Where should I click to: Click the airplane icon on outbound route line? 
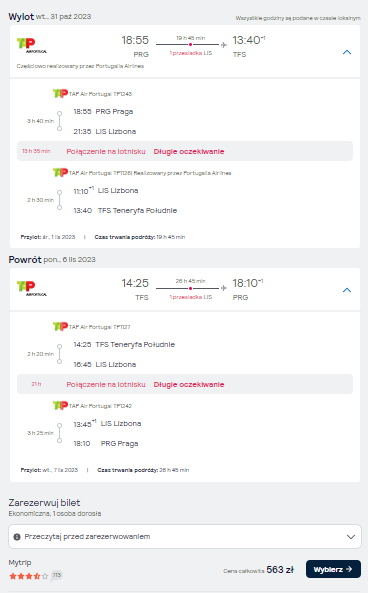coord(224,45)
